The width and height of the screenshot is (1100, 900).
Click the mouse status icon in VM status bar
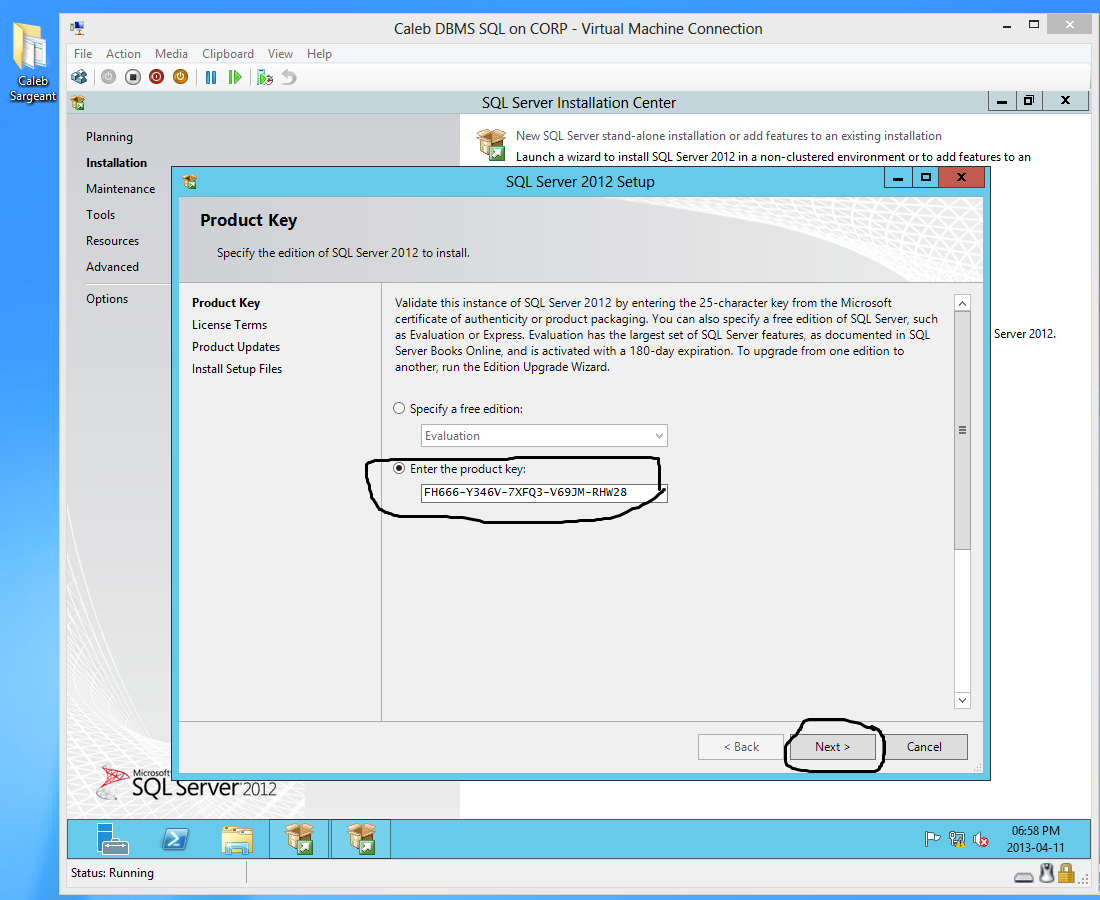click(x=1047, y=873)
